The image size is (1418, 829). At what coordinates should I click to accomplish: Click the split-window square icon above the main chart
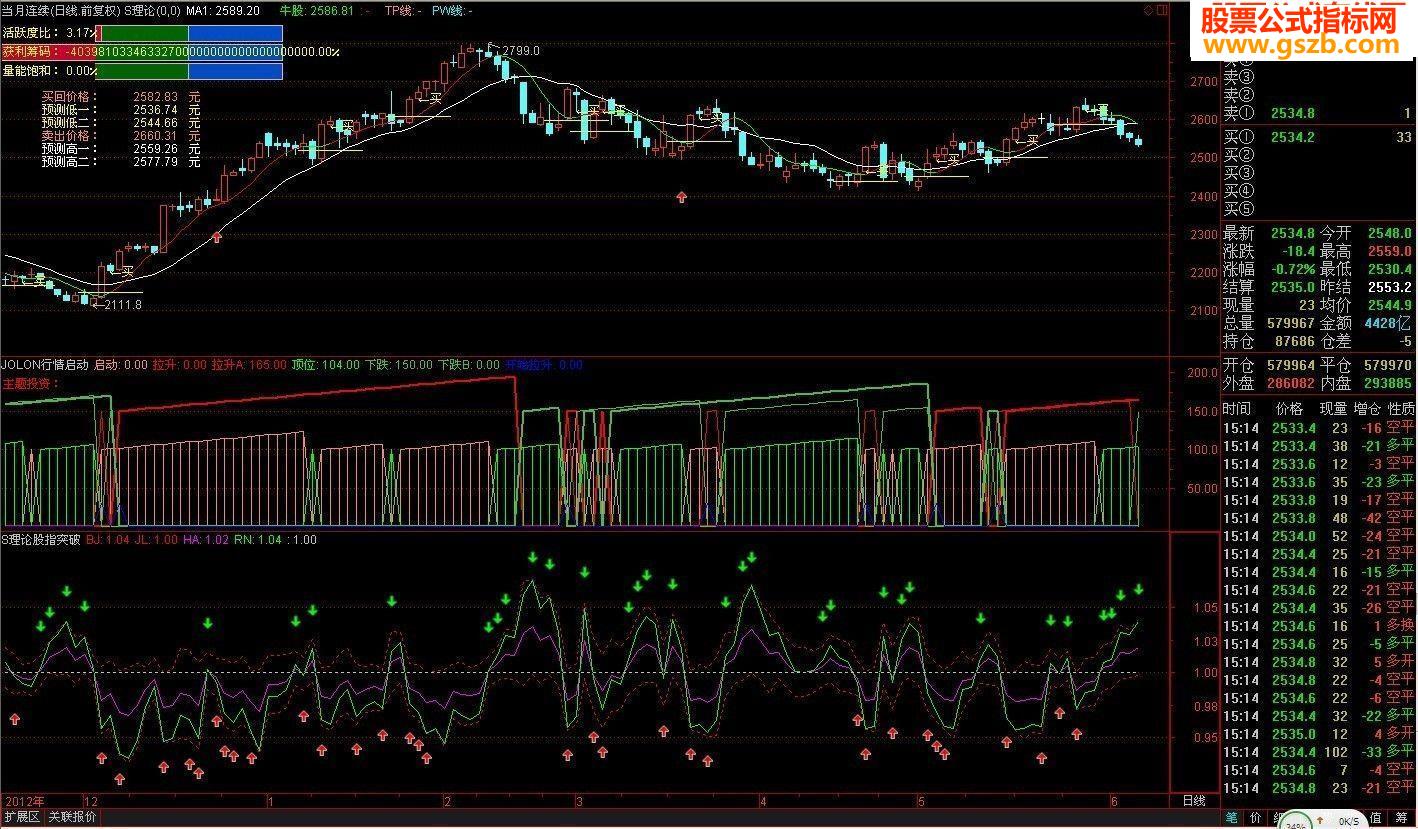[x=1162, y=9]
